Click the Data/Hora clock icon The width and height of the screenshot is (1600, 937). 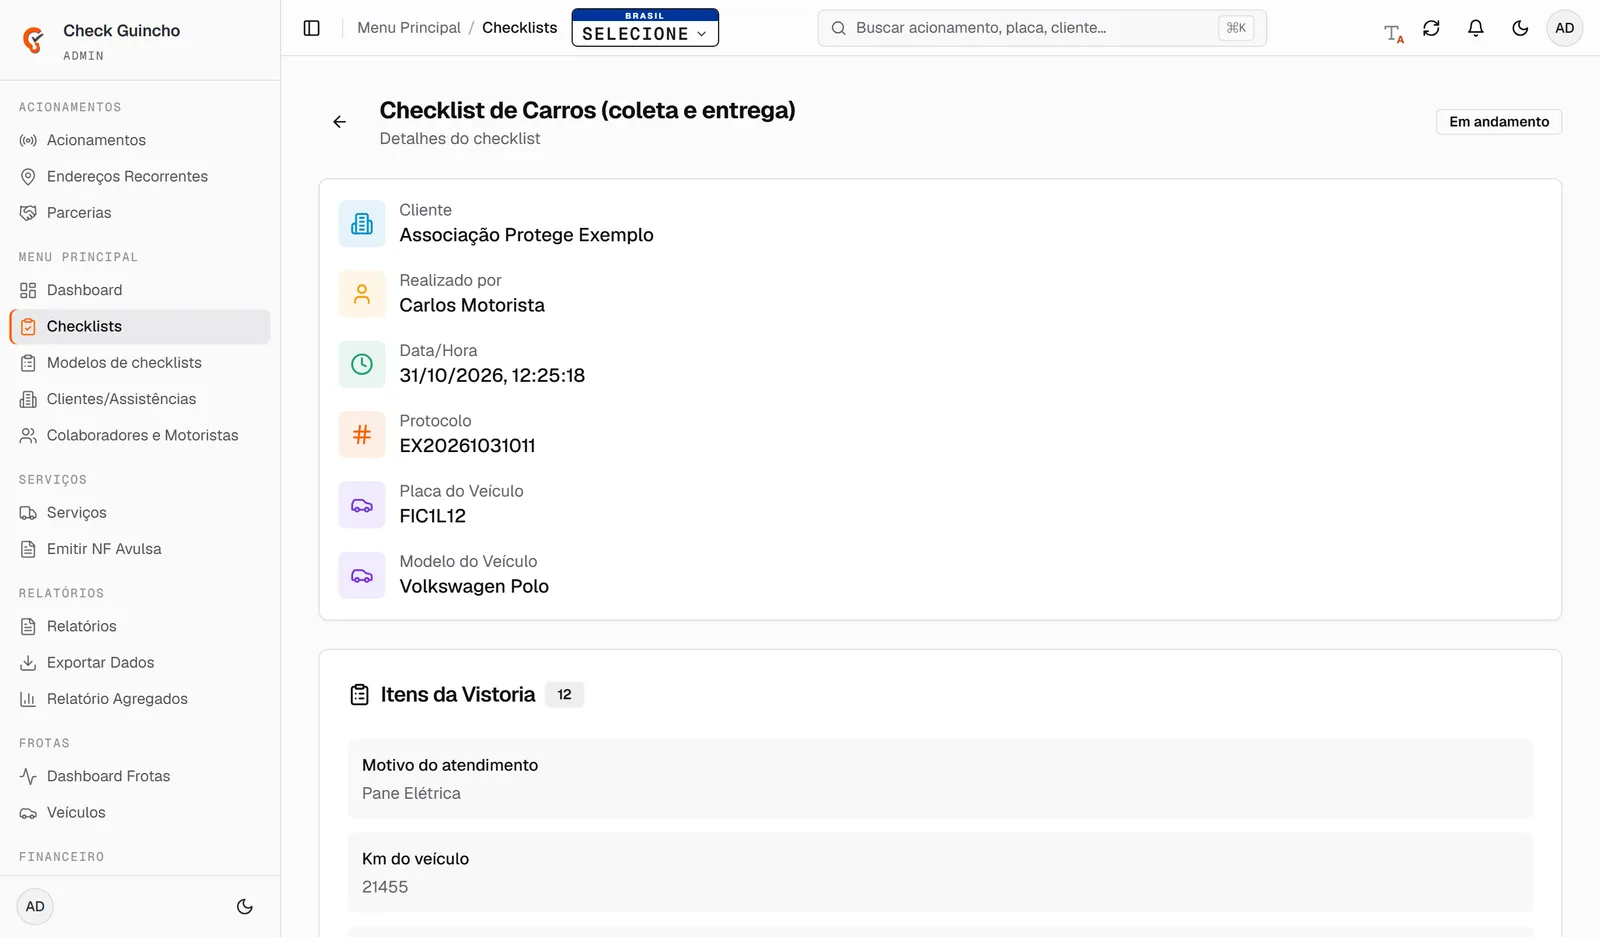pyautogui.click(x=362, y=364)
